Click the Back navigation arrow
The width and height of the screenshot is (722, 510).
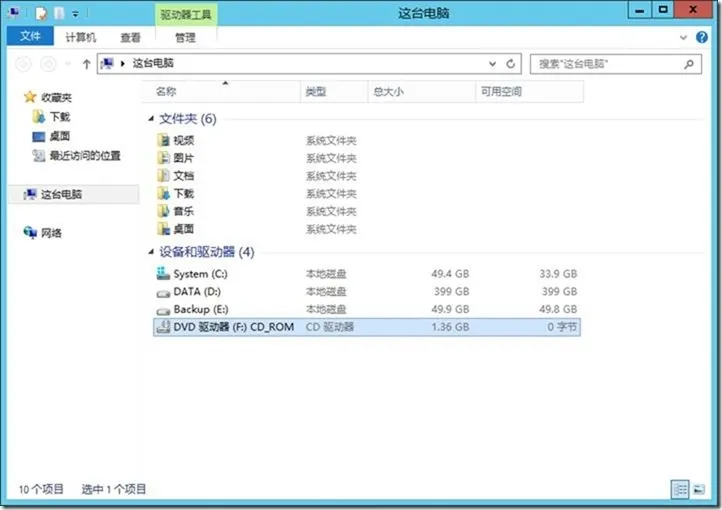click(x=24, y=64)
